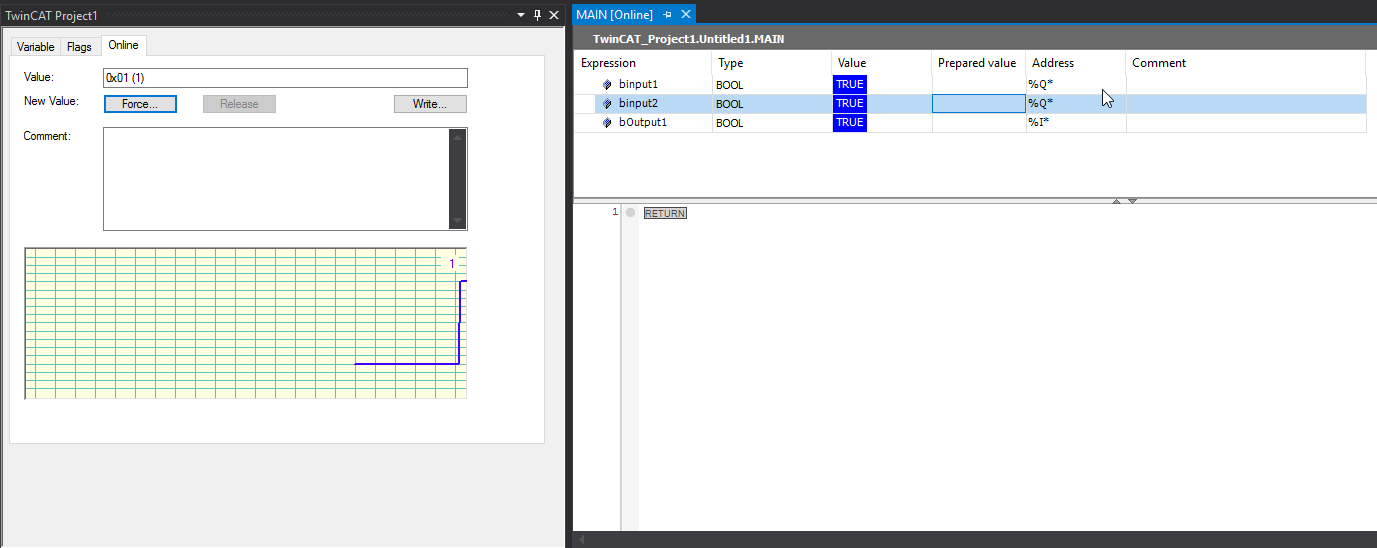The height and width of the screenshot is (548, 1377).
Task: Click the BOOL type of binput1
Action: pyautogui.click(x=730, y=86)
